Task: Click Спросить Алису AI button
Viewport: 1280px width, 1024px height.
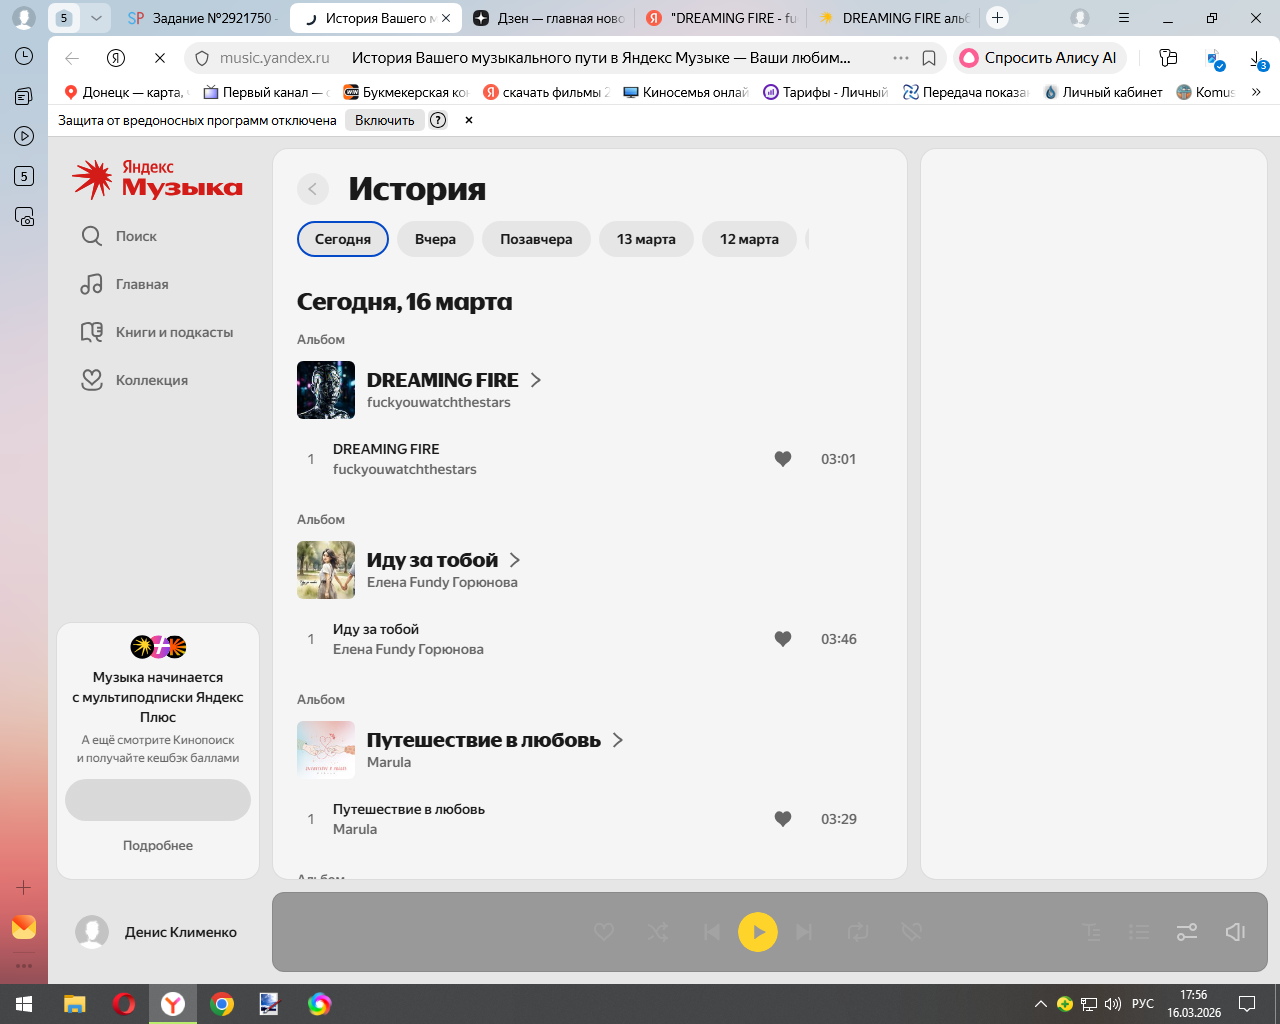Action: pyautogui.click(x=1040, y=58)
